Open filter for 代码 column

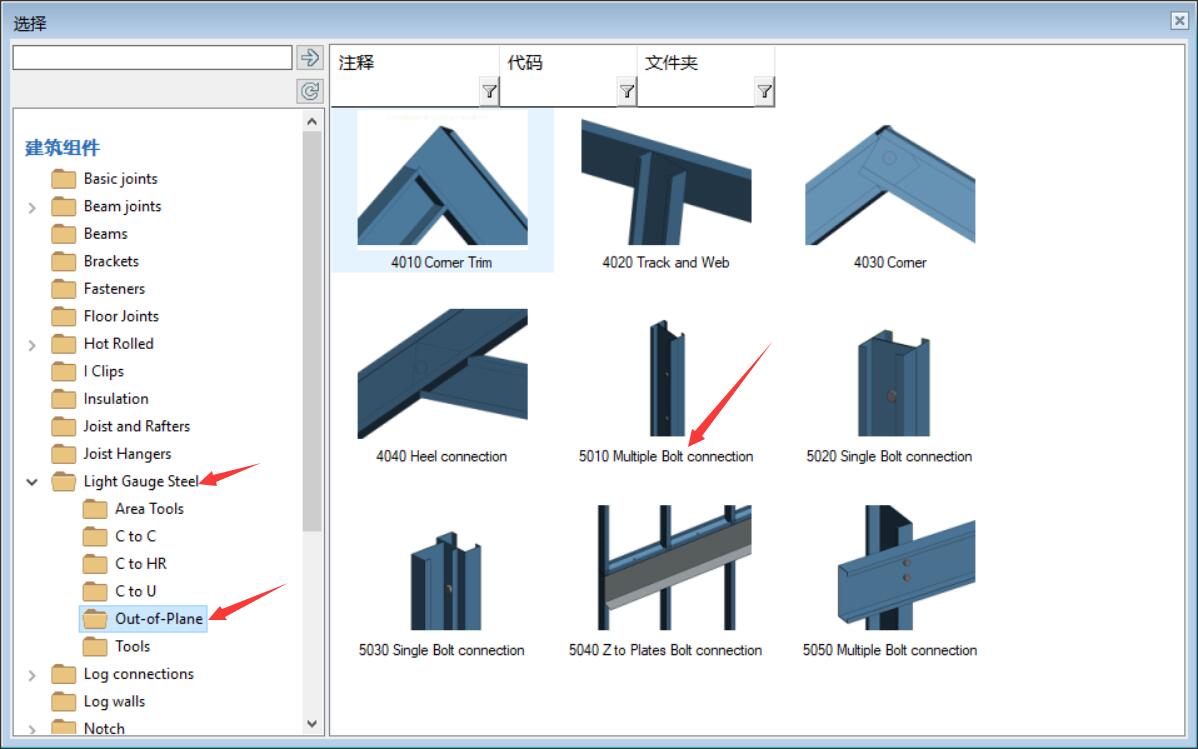click(627, 92)
